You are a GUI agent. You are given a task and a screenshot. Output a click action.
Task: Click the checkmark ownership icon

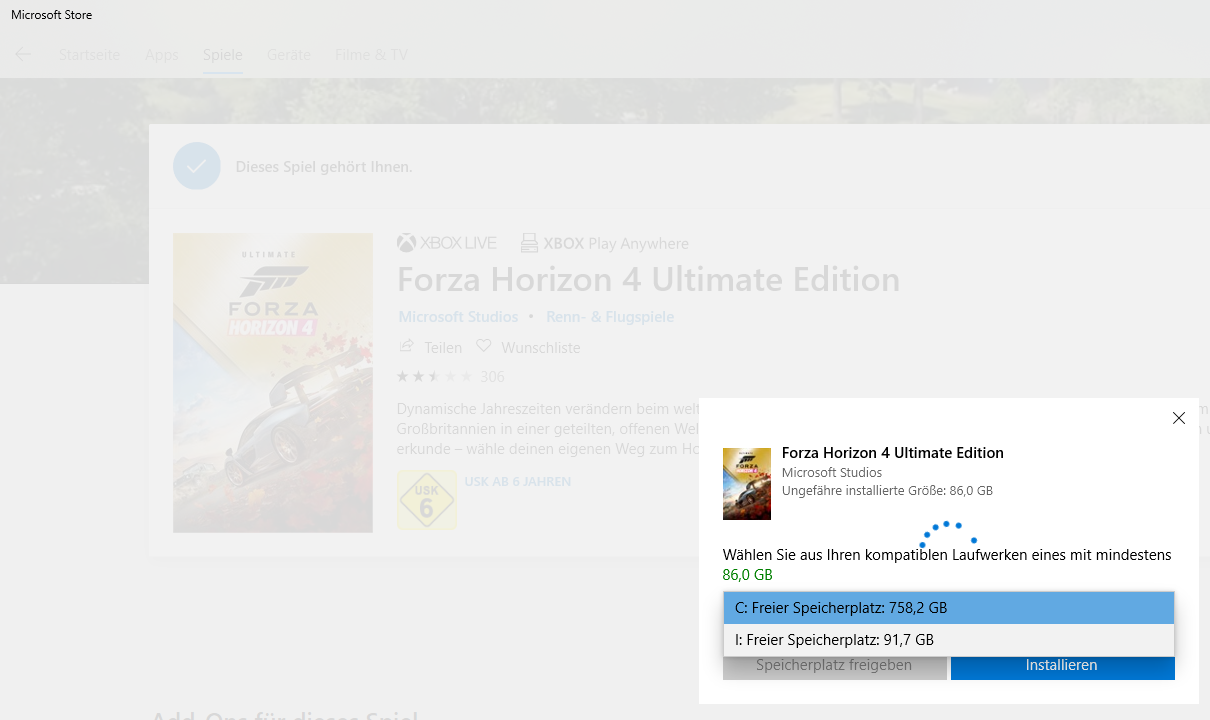click(197, 166)
